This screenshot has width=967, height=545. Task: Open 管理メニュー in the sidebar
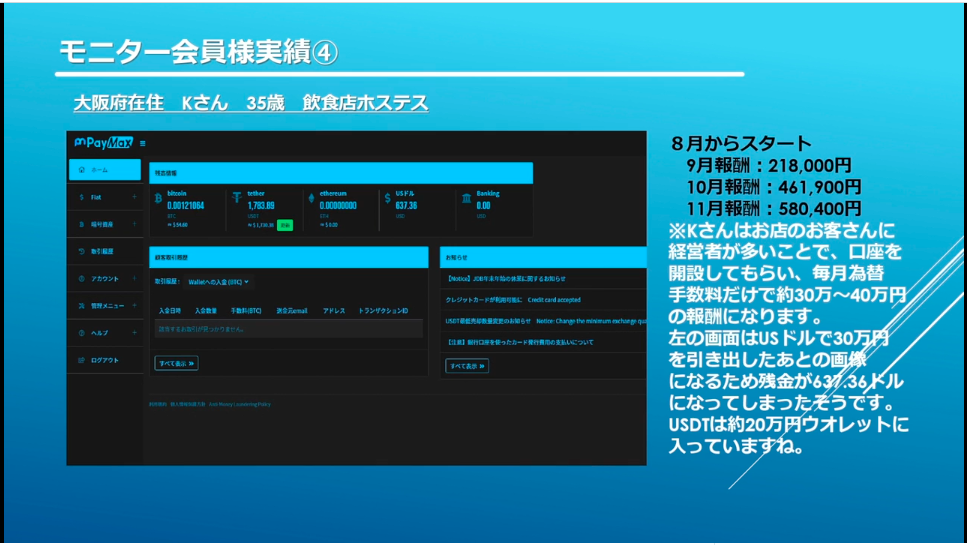[x=105, y=306]
